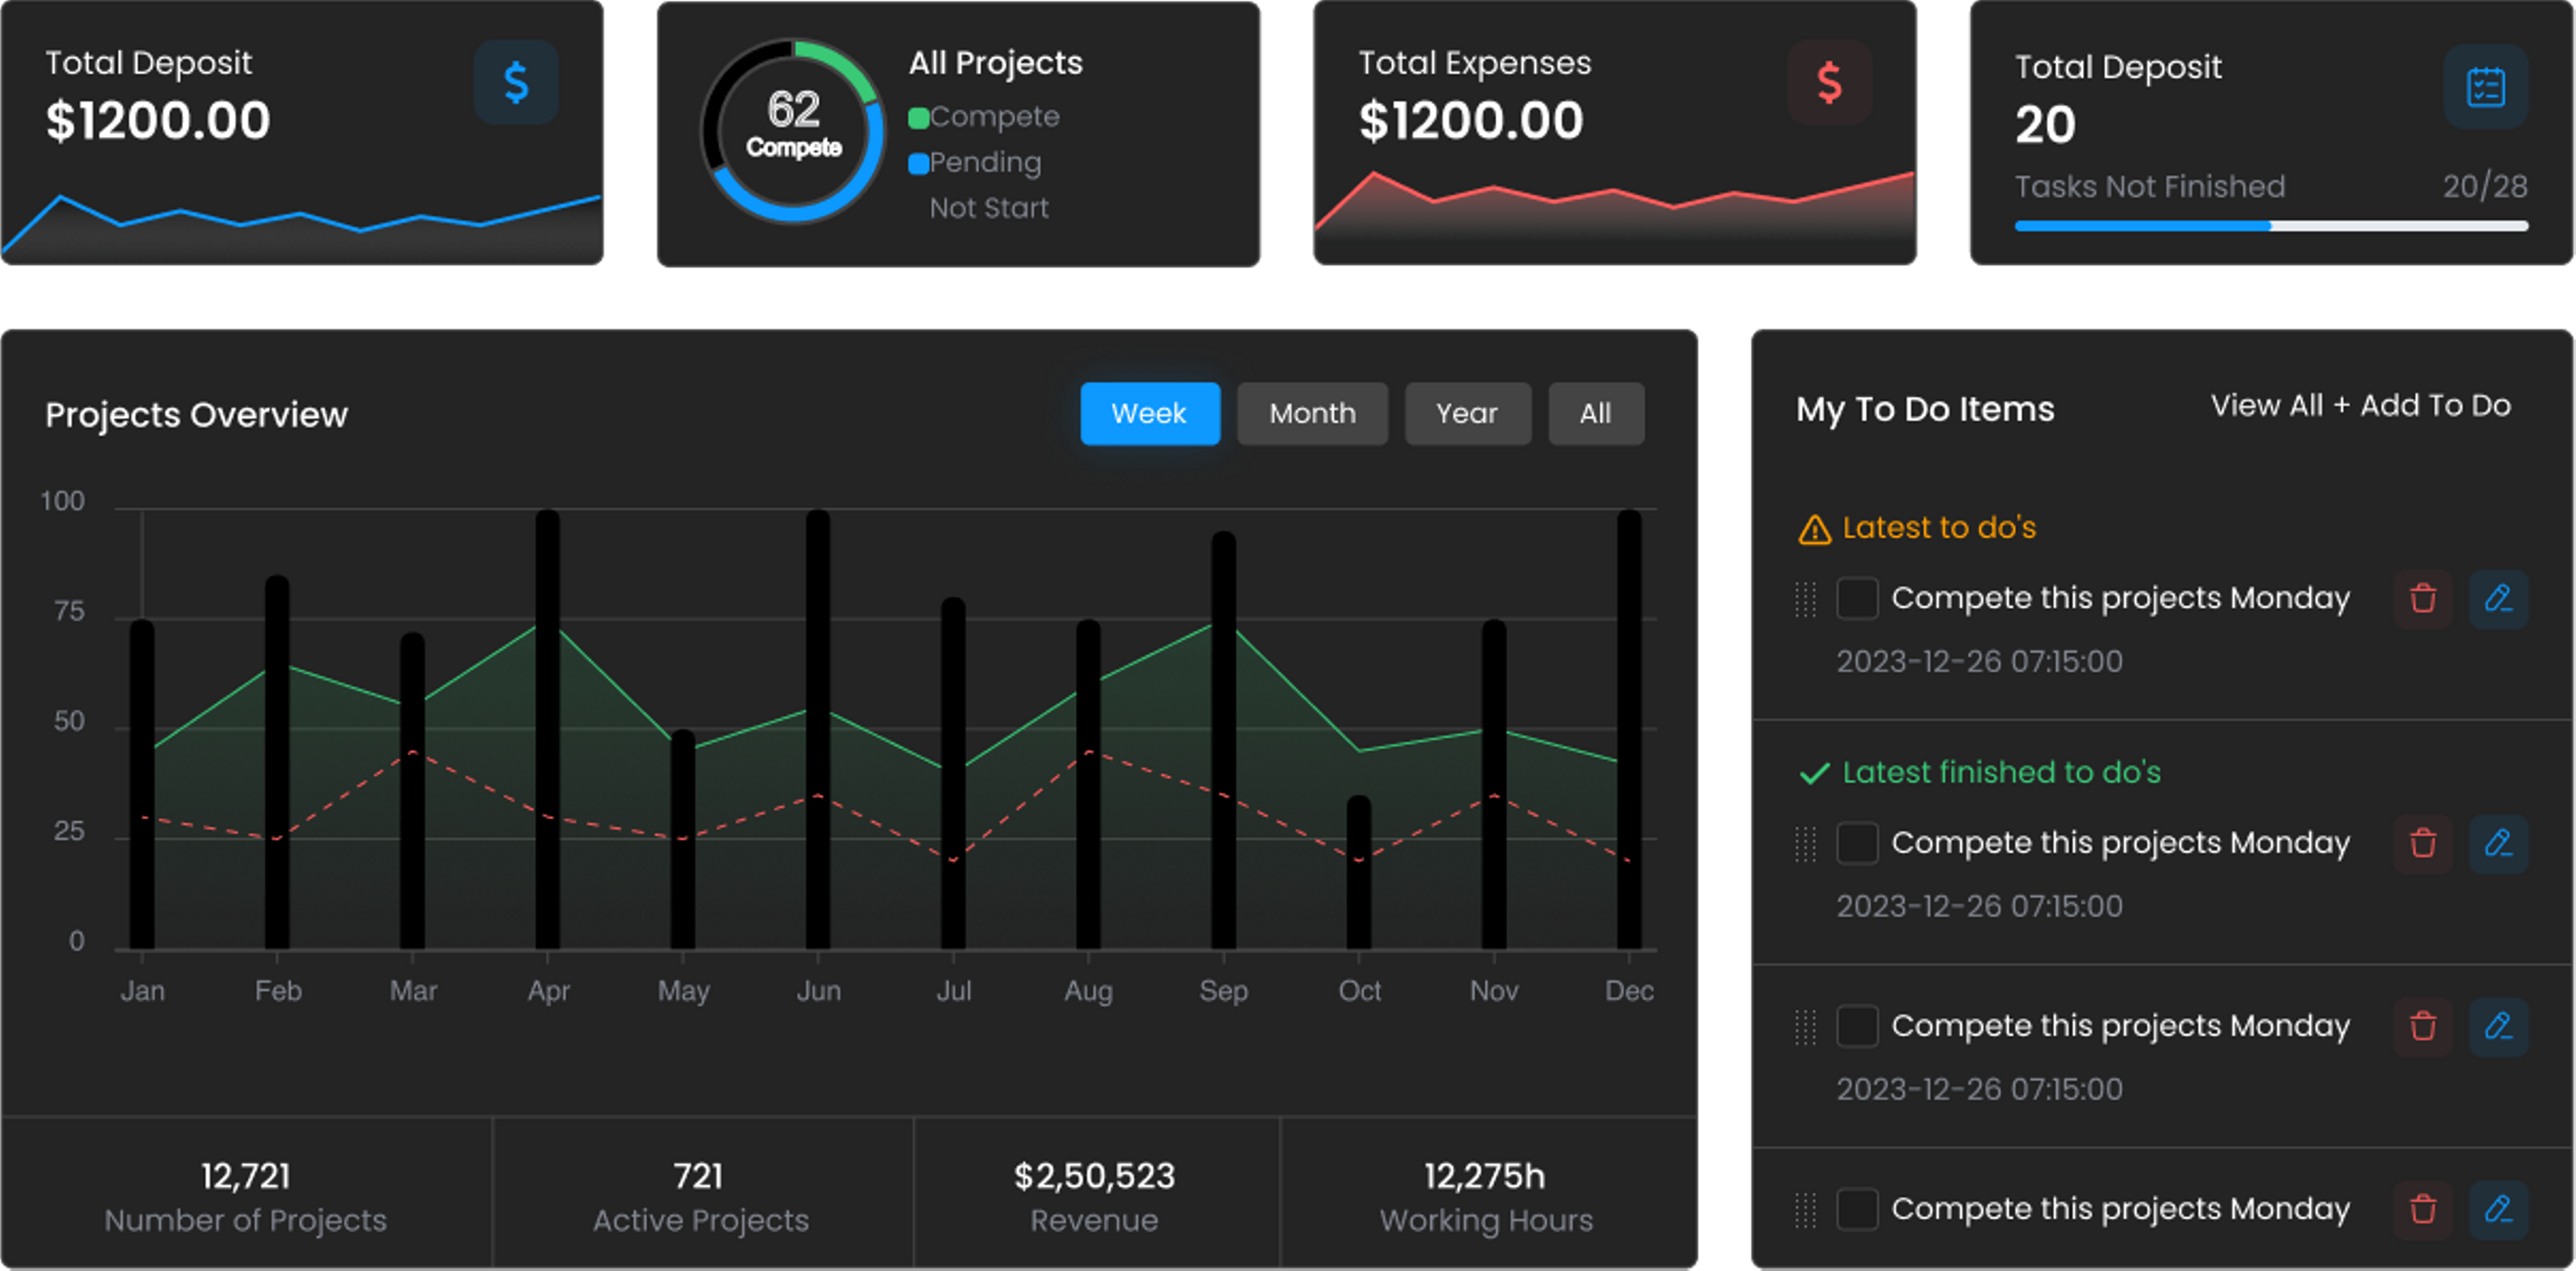Edit the first to-do under Latest finished to do's
This screenshot has height=1271, width=2576.
[x=2498, y=844]
